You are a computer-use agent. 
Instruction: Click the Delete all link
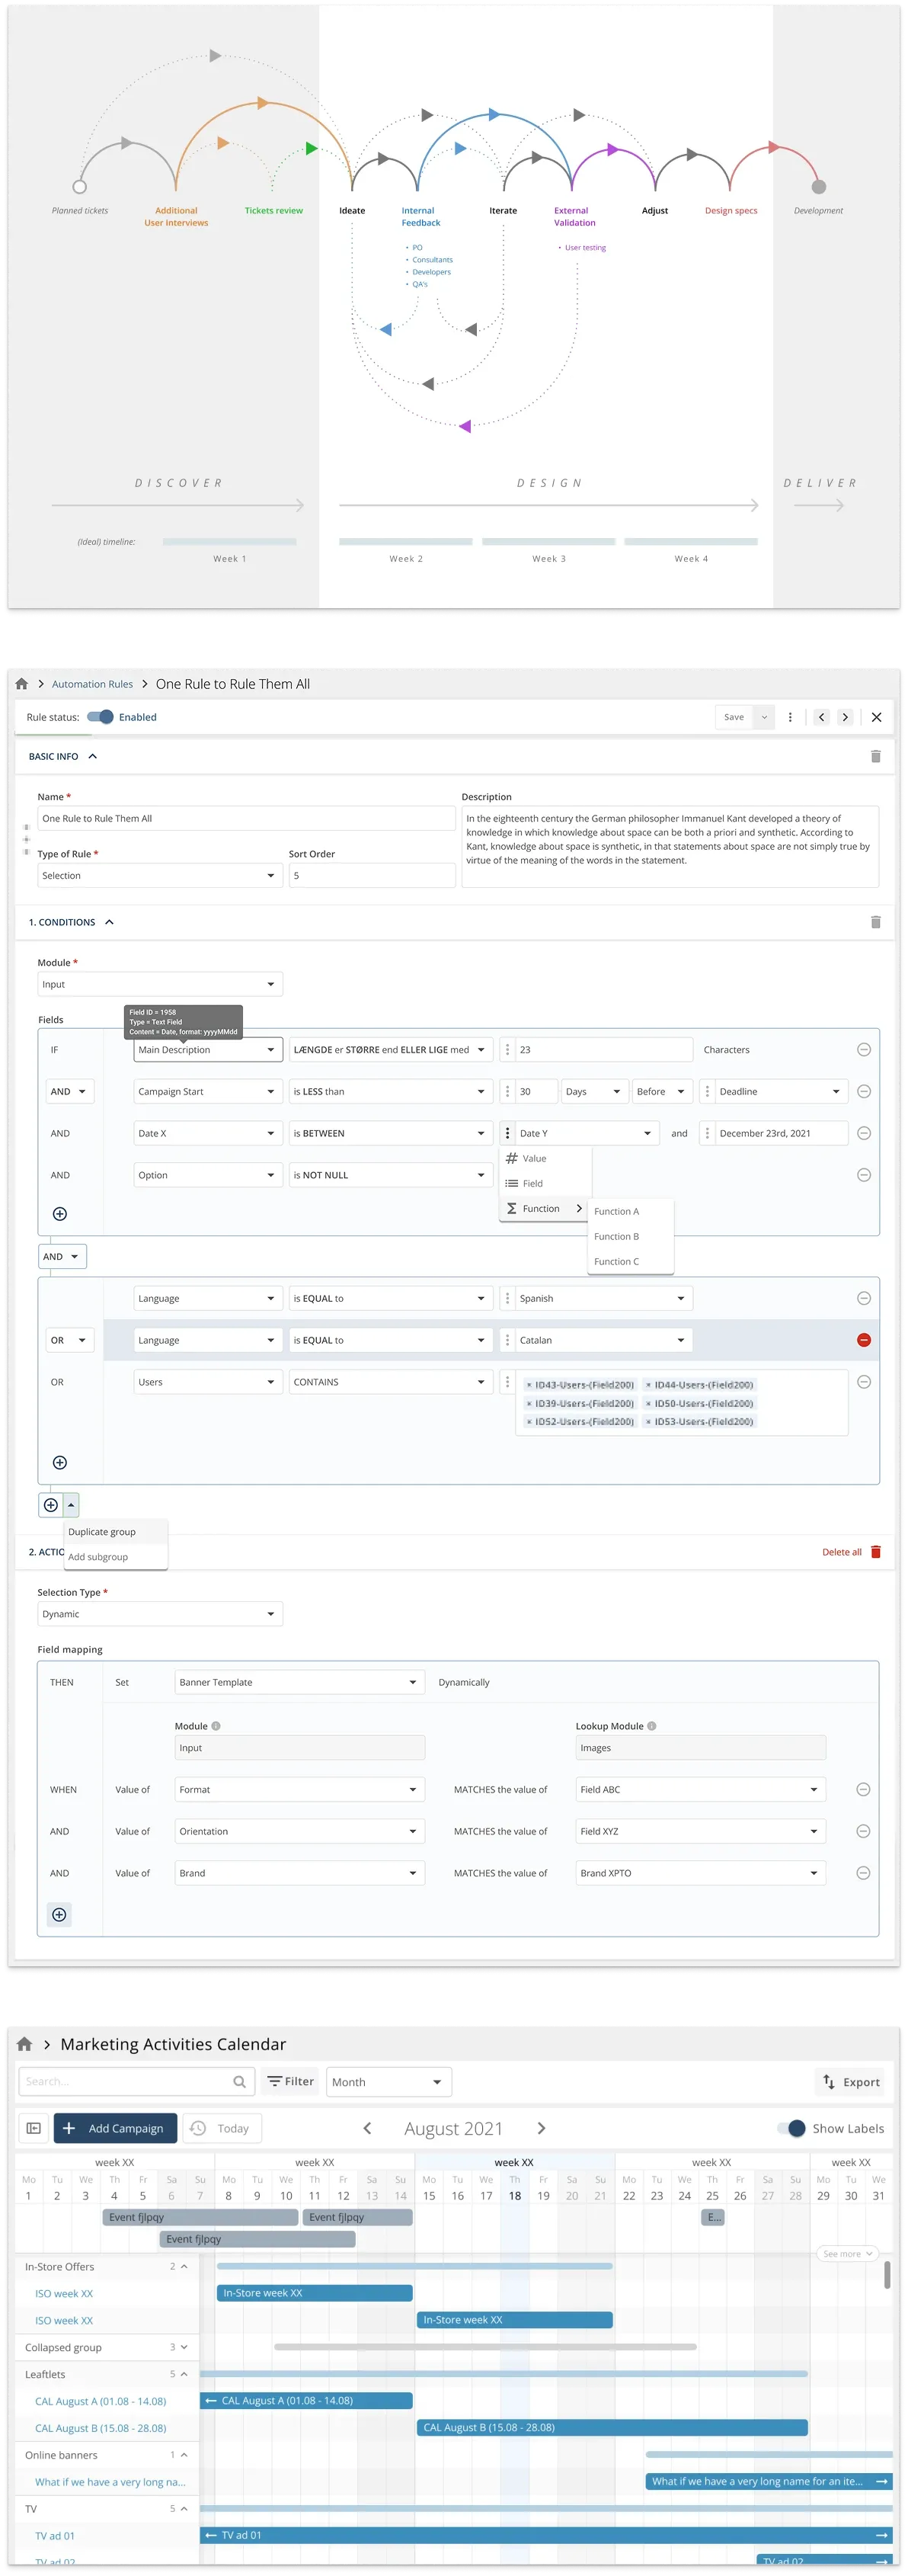pyautogui.click(x=841, y=1552)
